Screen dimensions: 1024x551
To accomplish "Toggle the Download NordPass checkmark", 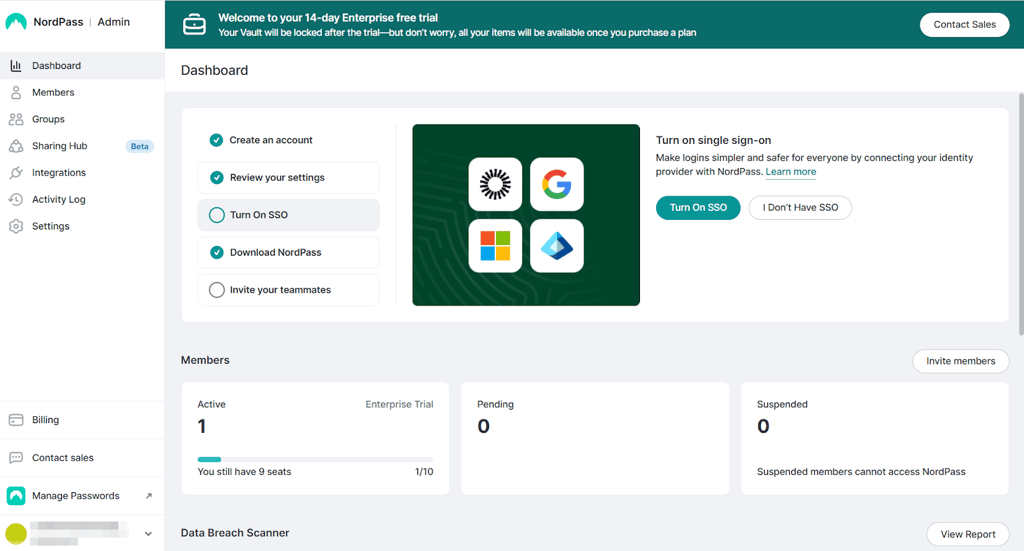I will click(217, 253).
